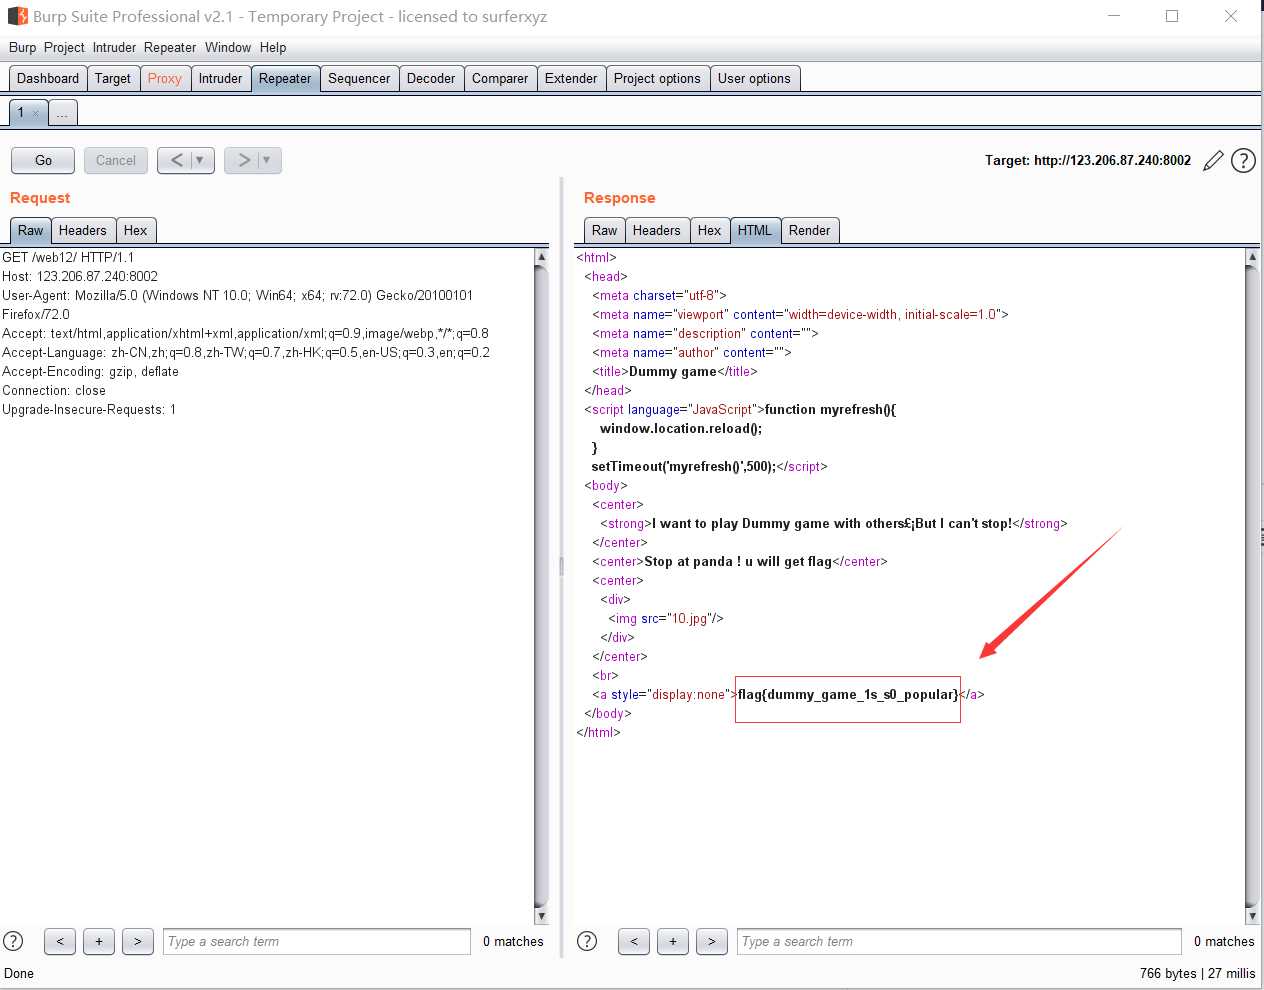Open the Help menu
Screen dimensions: 1264x990
point(273,47)
